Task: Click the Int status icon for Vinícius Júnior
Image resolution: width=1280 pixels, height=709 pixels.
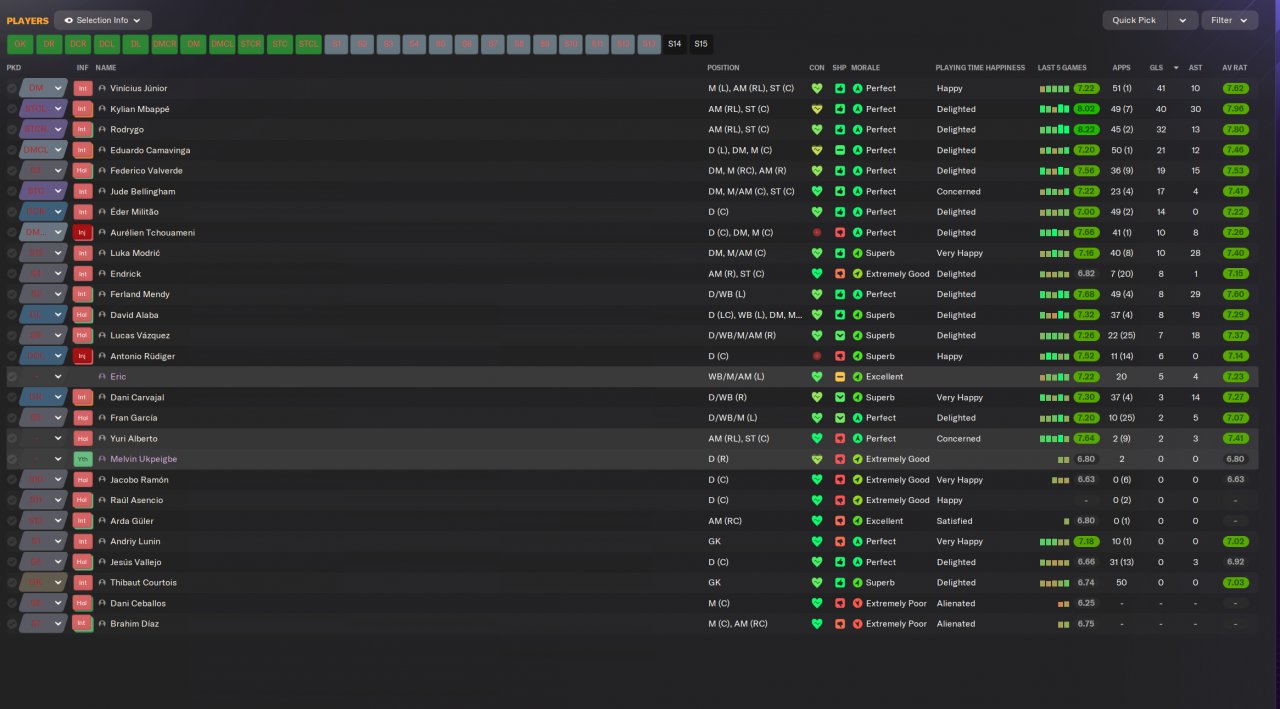Action: [x=83, y=88]
